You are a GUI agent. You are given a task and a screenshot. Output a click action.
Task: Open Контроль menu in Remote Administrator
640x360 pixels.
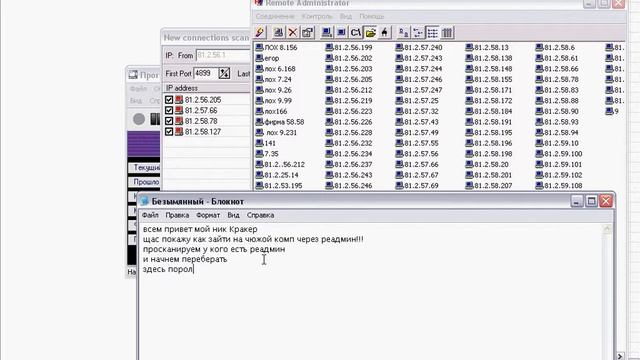tap(317, 16)
